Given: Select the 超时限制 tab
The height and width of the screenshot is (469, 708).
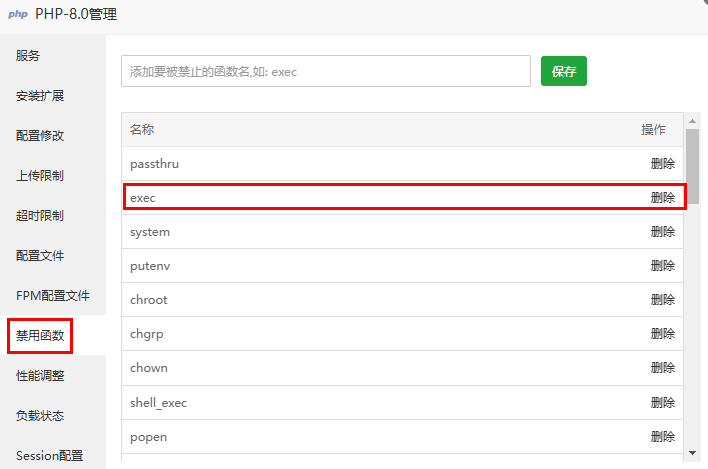Looking at the screenshot, I should click(x=40, y=216).
